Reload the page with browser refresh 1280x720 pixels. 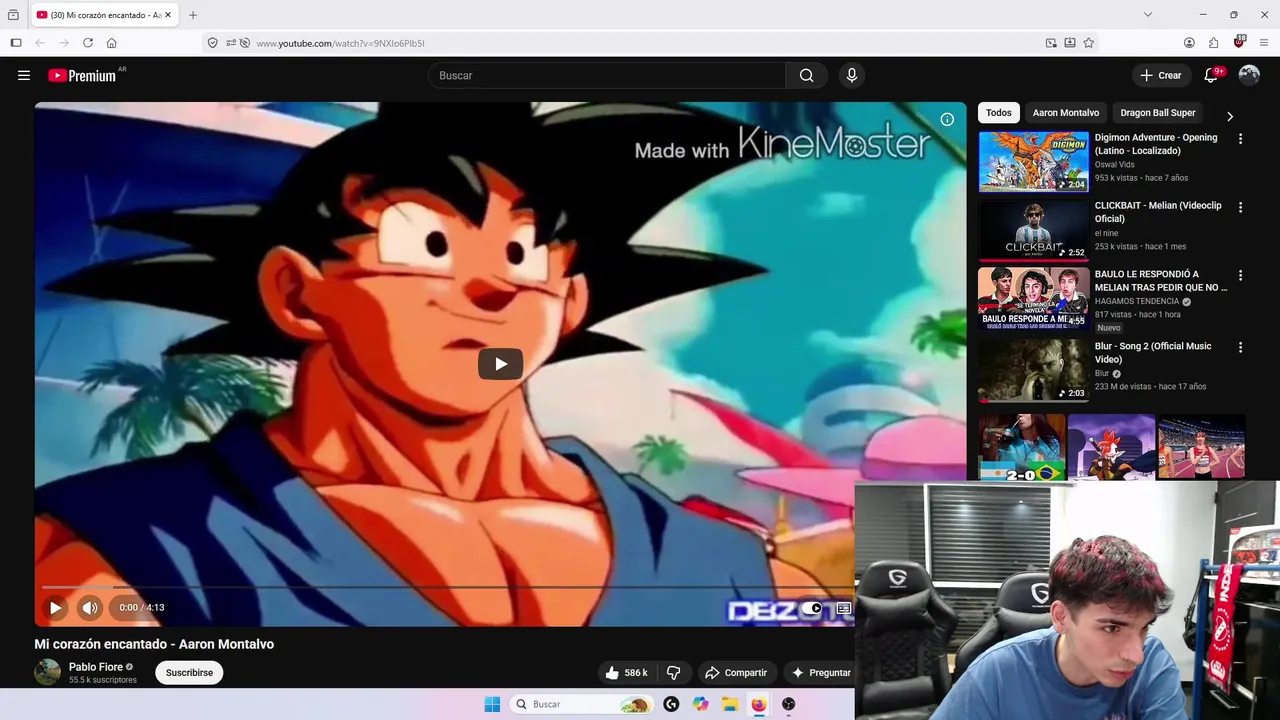point(88,43)
